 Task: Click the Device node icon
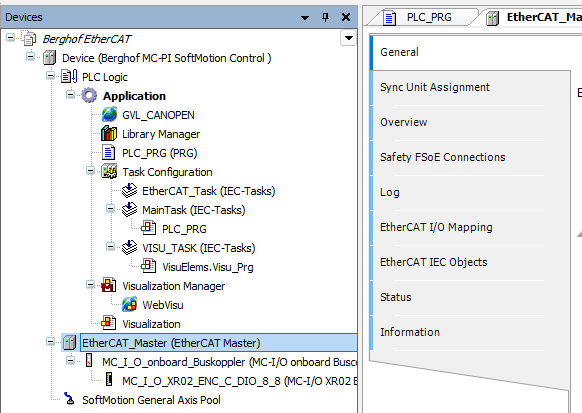49,58
